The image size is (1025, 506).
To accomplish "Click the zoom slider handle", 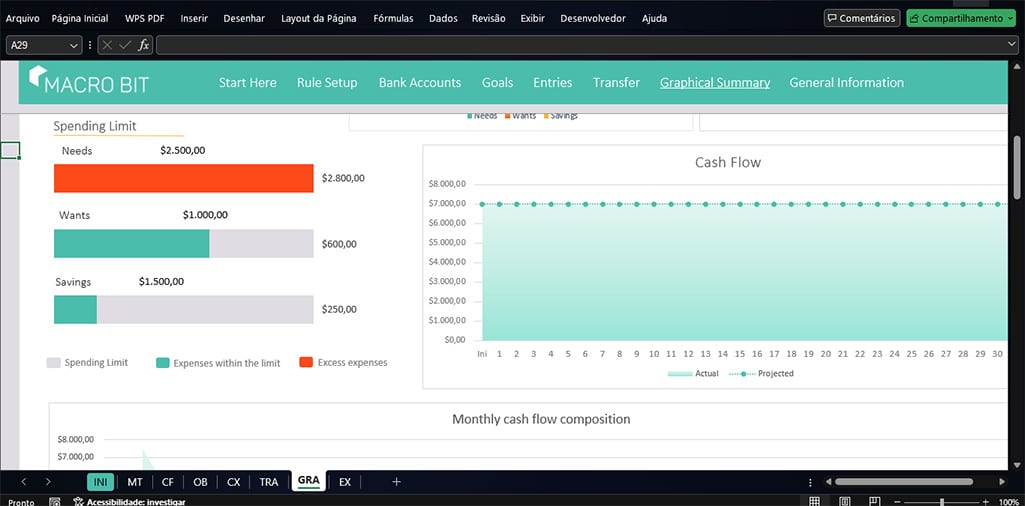I will pos(941,501).
